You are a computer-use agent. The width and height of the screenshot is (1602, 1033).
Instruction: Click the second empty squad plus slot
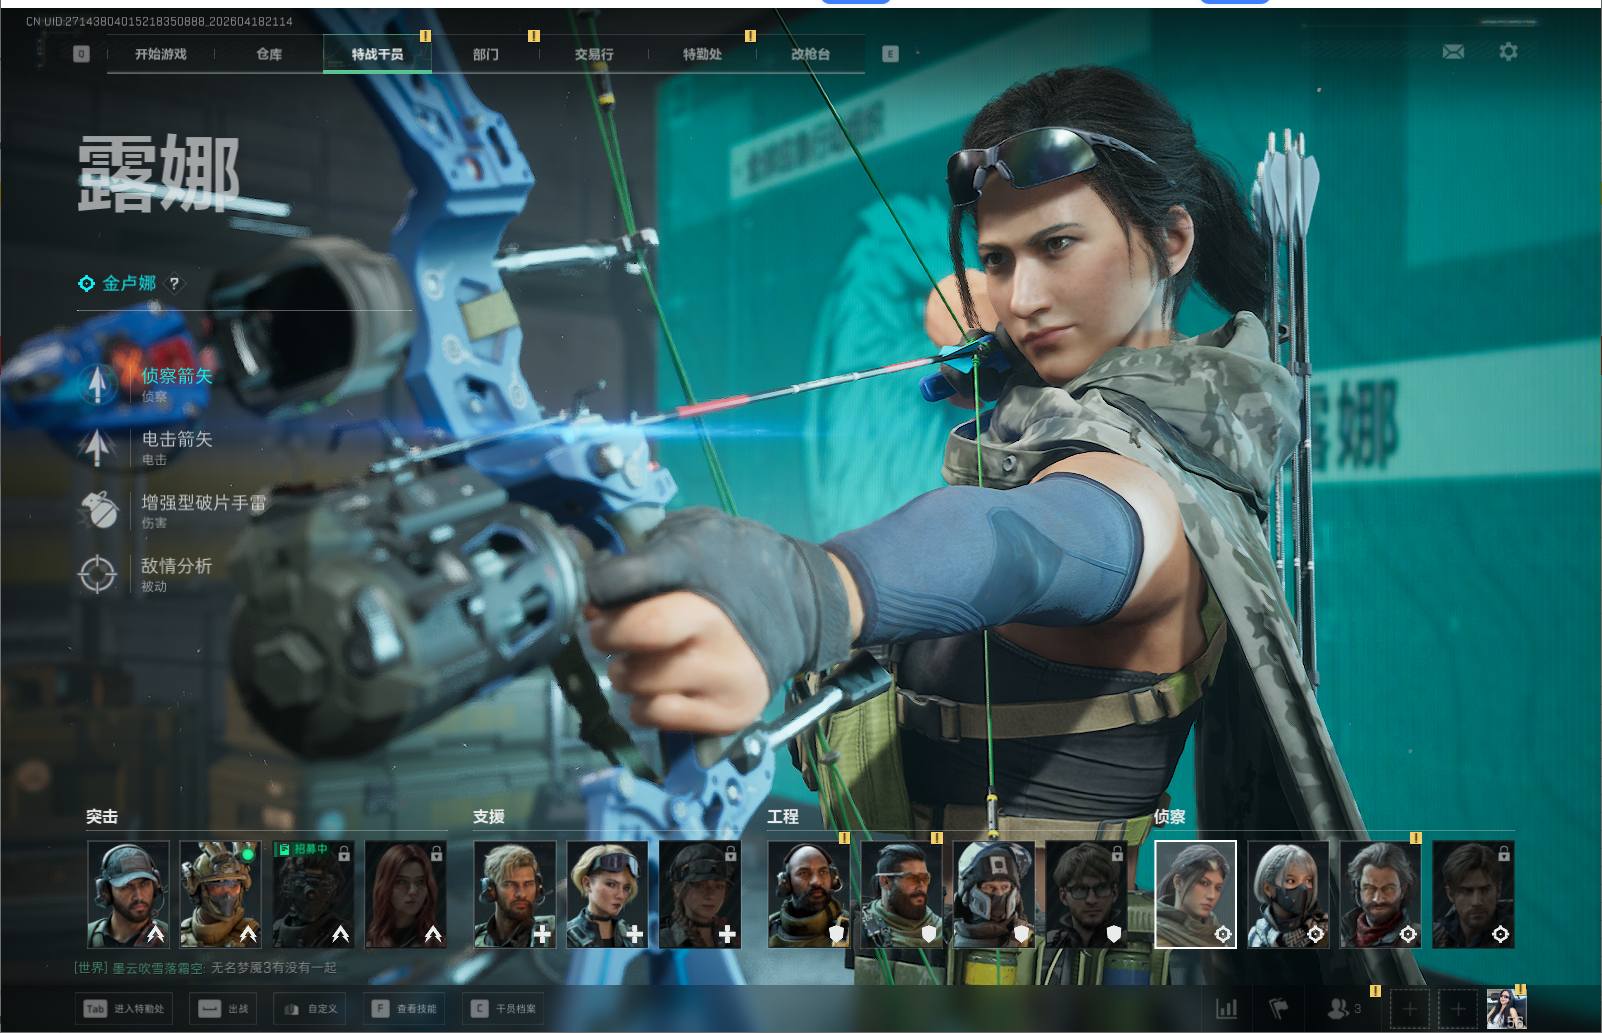pos(1458,1009)
